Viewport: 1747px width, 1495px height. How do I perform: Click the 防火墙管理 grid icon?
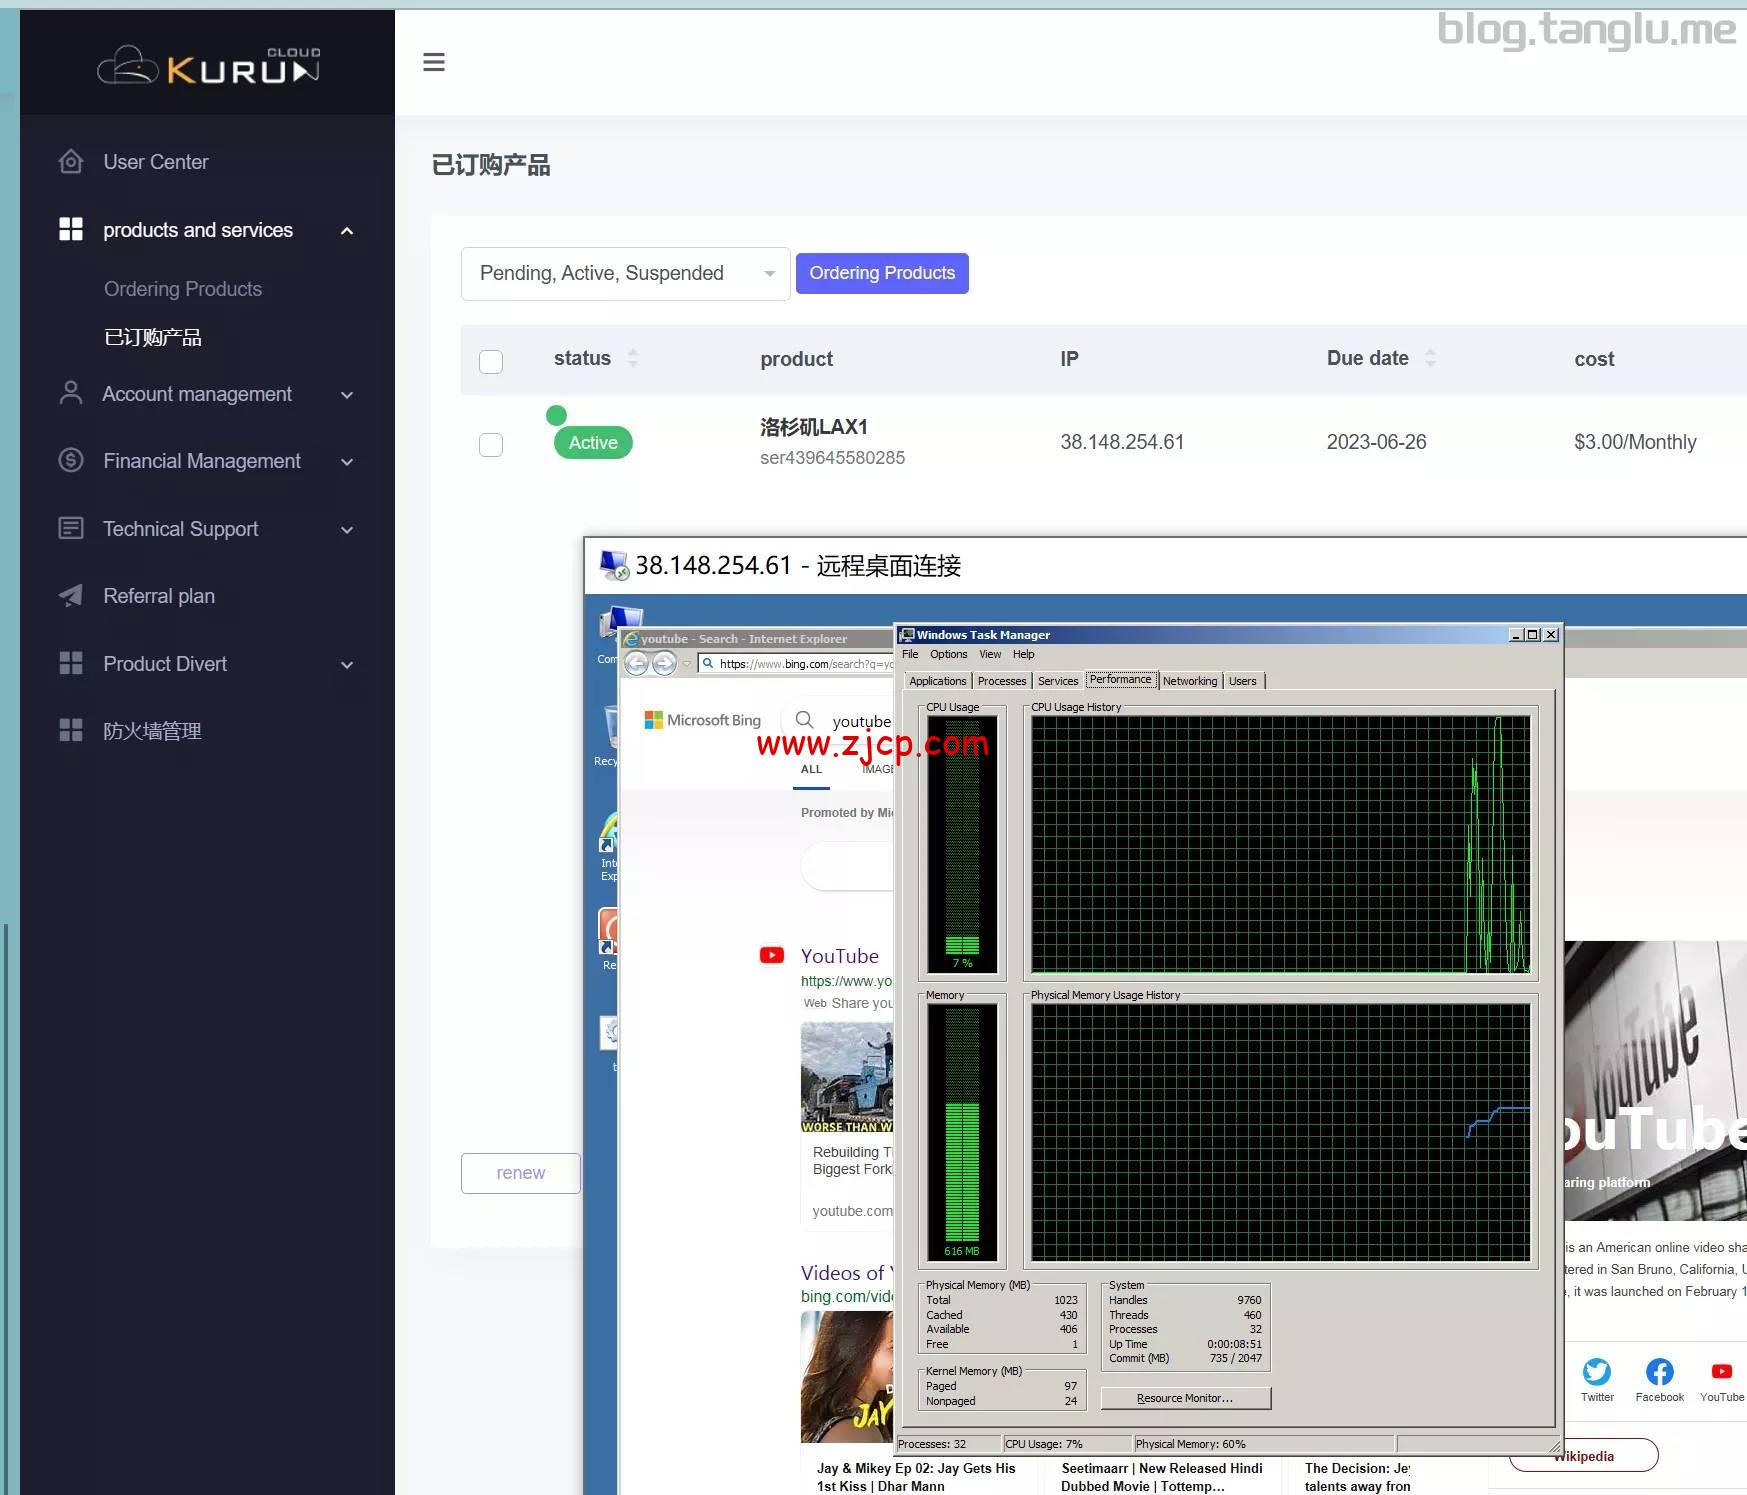[x=71, y=730]
